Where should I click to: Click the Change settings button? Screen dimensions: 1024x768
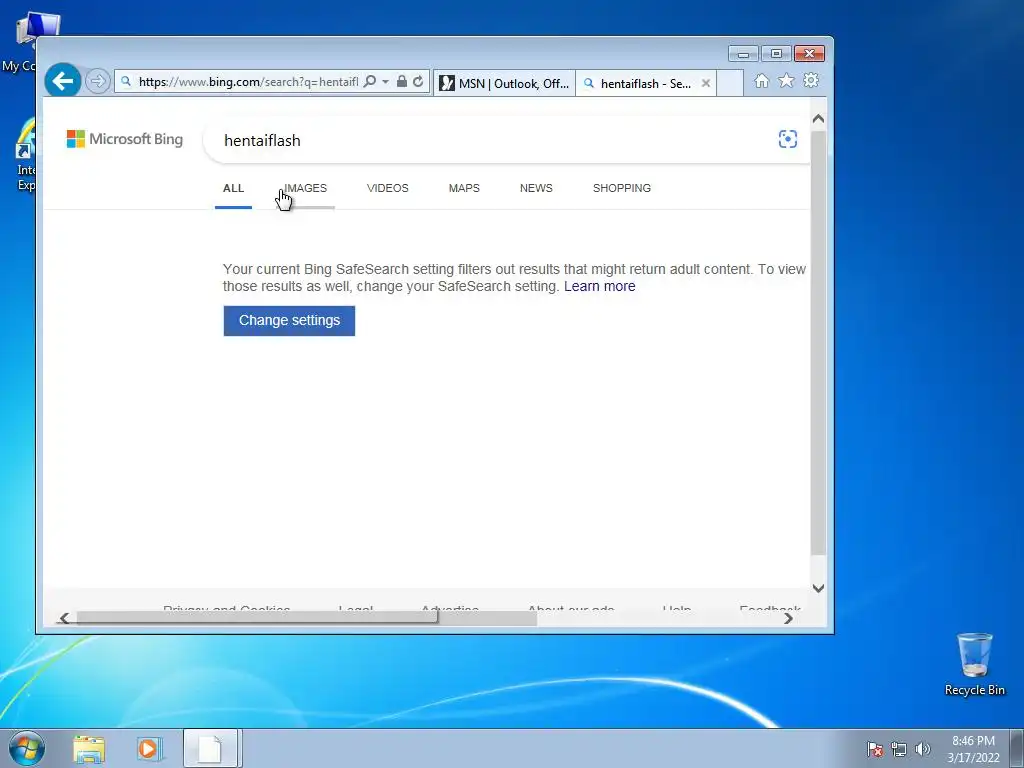tap(289, 321)
